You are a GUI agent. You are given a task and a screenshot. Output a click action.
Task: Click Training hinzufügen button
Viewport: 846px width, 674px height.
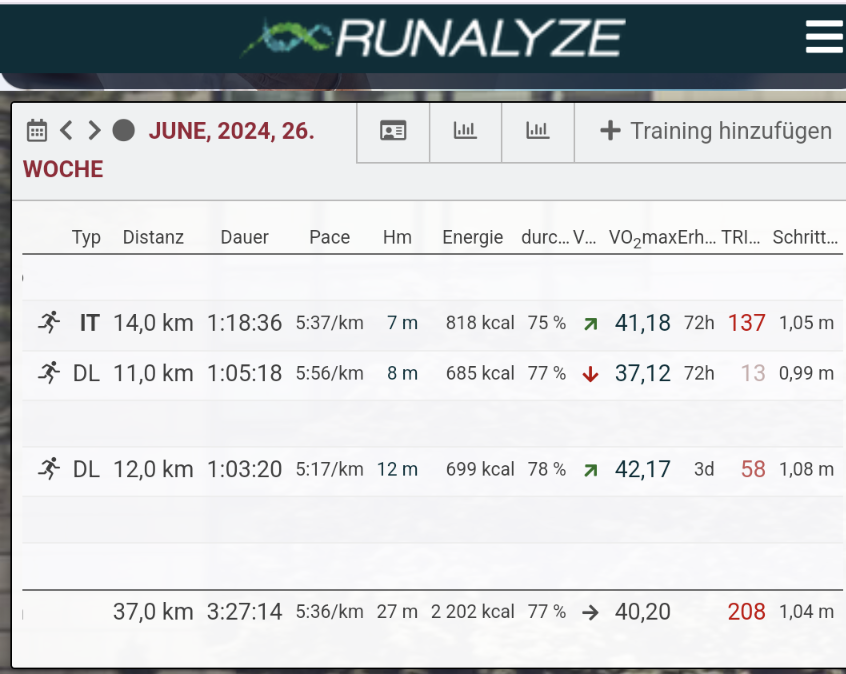[x=715, y=131]
